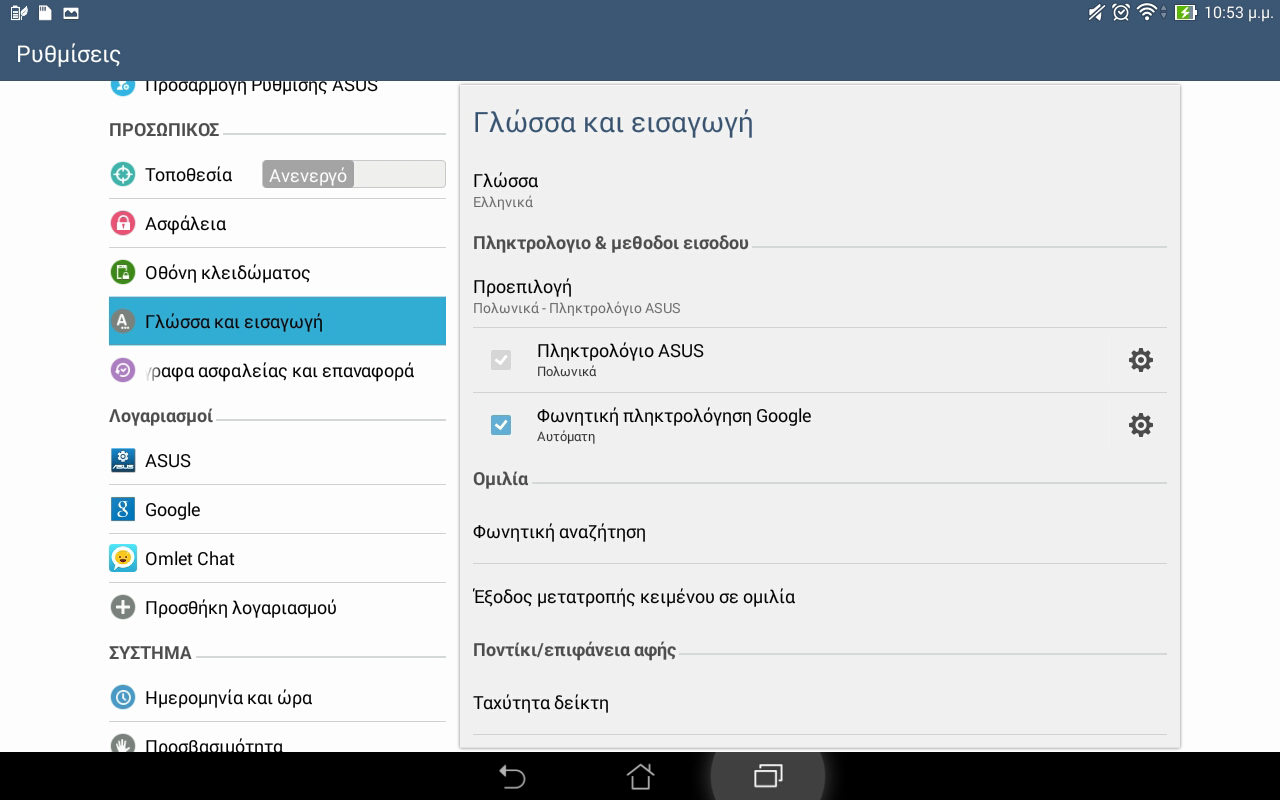Uncheck Φωνητική πληκτρολόγηση Google checkbox
The height and width of the screenshot is (800, 1280).
[x=501, y=425]
